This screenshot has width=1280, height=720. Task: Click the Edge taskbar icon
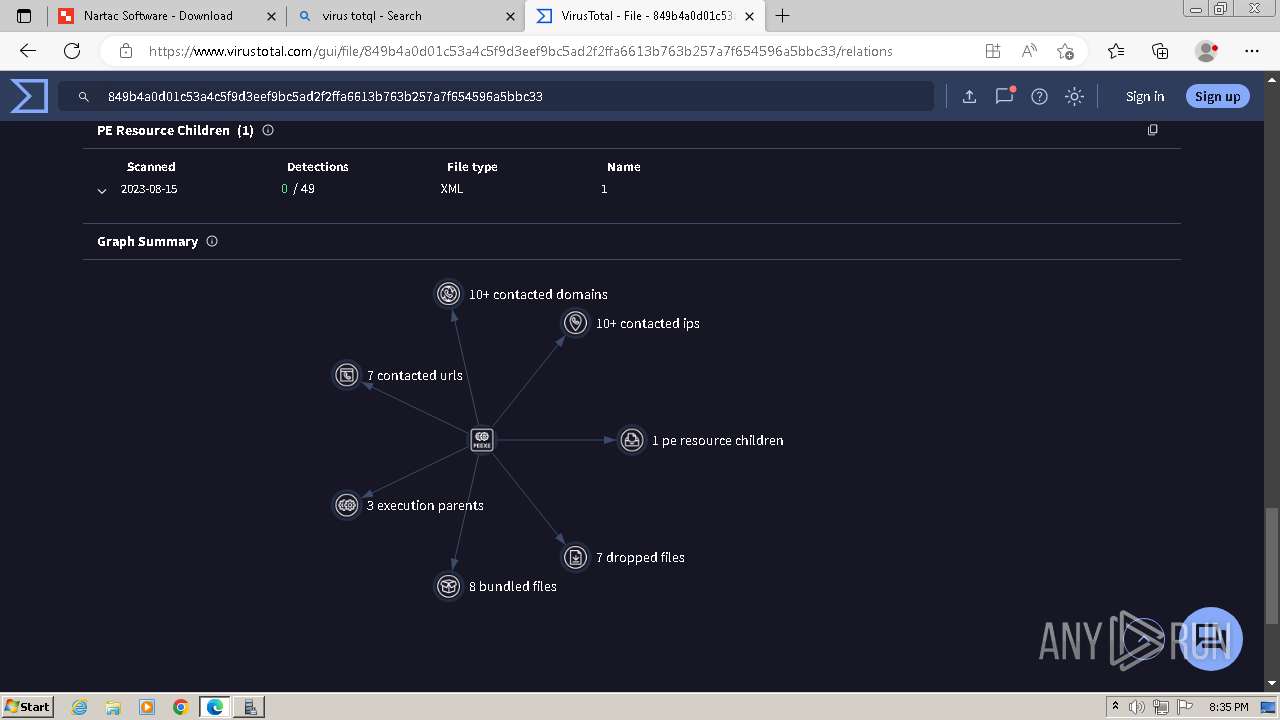click(215, 707)
